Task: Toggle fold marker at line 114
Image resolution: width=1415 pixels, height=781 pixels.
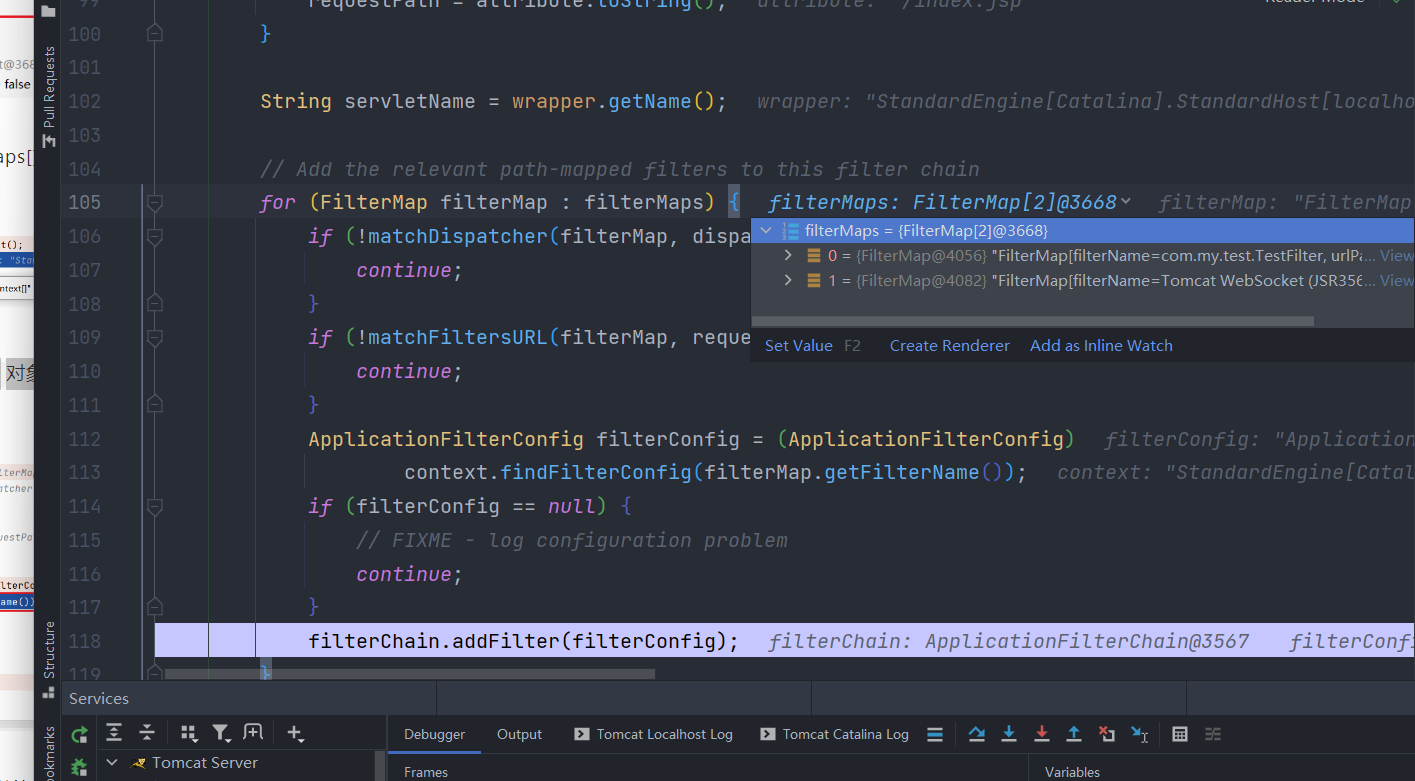Action: 154,506
